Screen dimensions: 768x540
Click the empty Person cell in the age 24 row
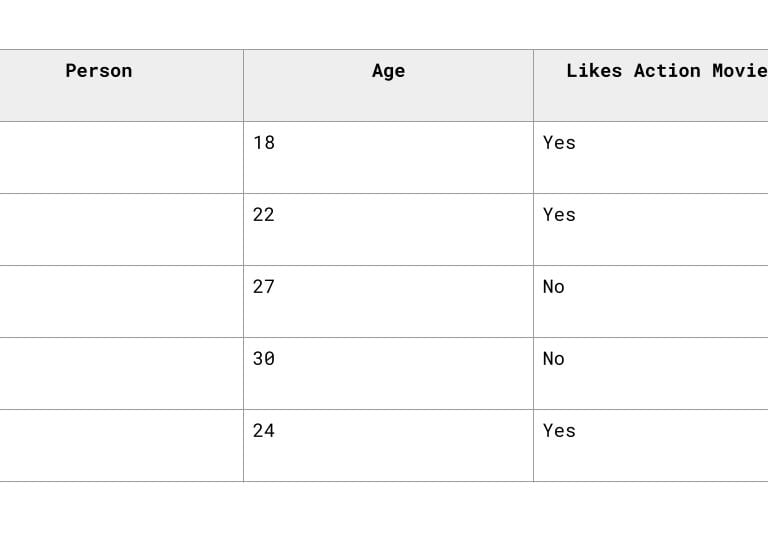(x=120, y=445)
